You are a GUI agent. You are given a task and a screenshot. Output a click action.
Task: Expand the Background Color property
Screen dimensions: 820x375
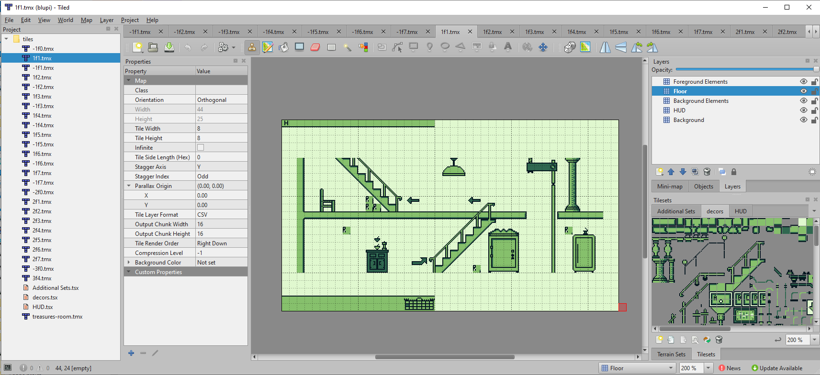tap(129, 262)
